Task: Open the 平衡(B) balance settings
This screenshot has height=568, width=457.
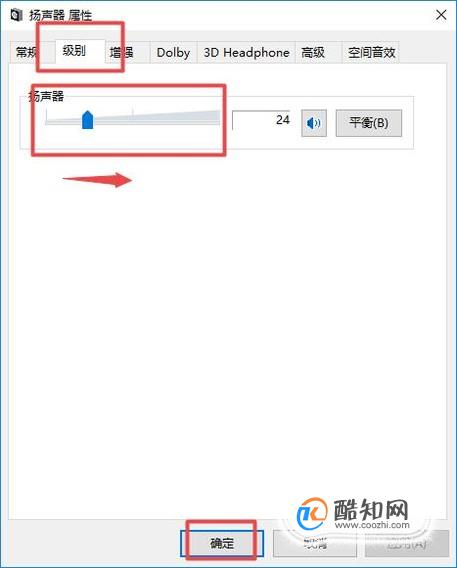Action: click(x=369, y=123)
